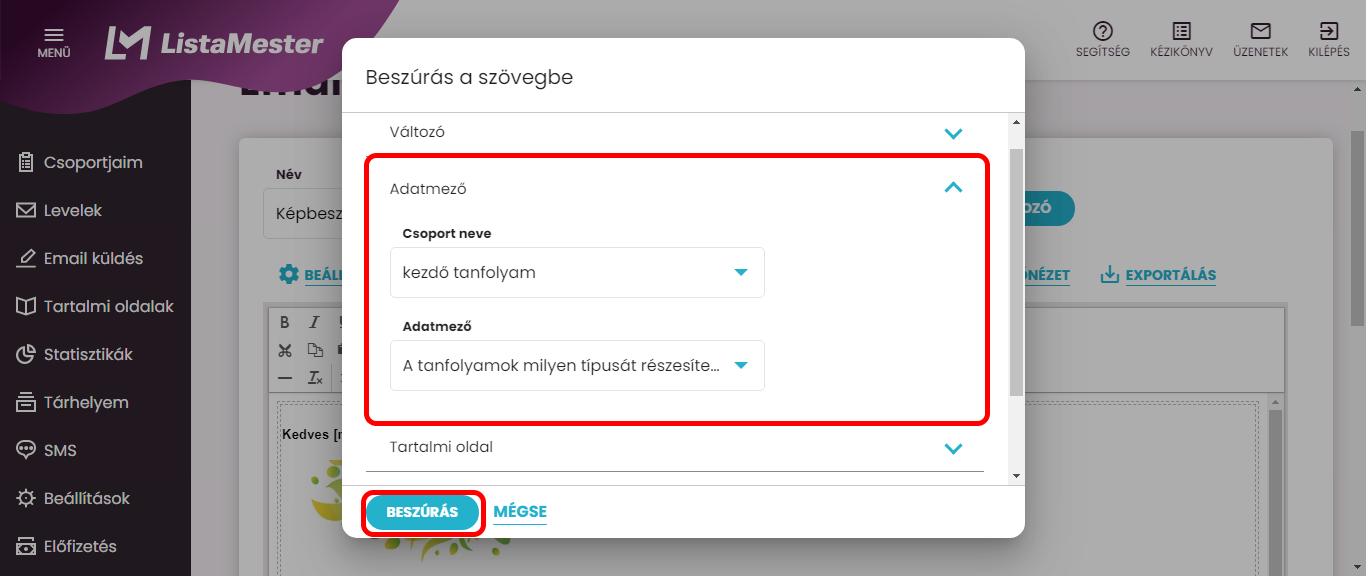Click the Bold formatting icon
The width and height of the screenshot is (1366, 576).
(285, 322)
